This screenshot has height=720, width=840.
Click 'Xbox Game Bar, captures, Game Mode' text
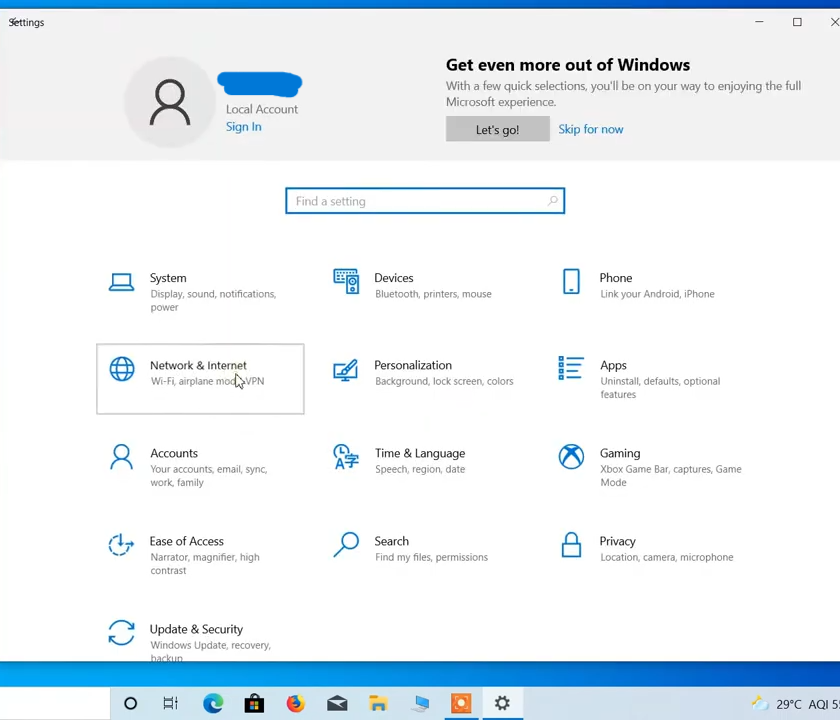click(x=671, y=476)
